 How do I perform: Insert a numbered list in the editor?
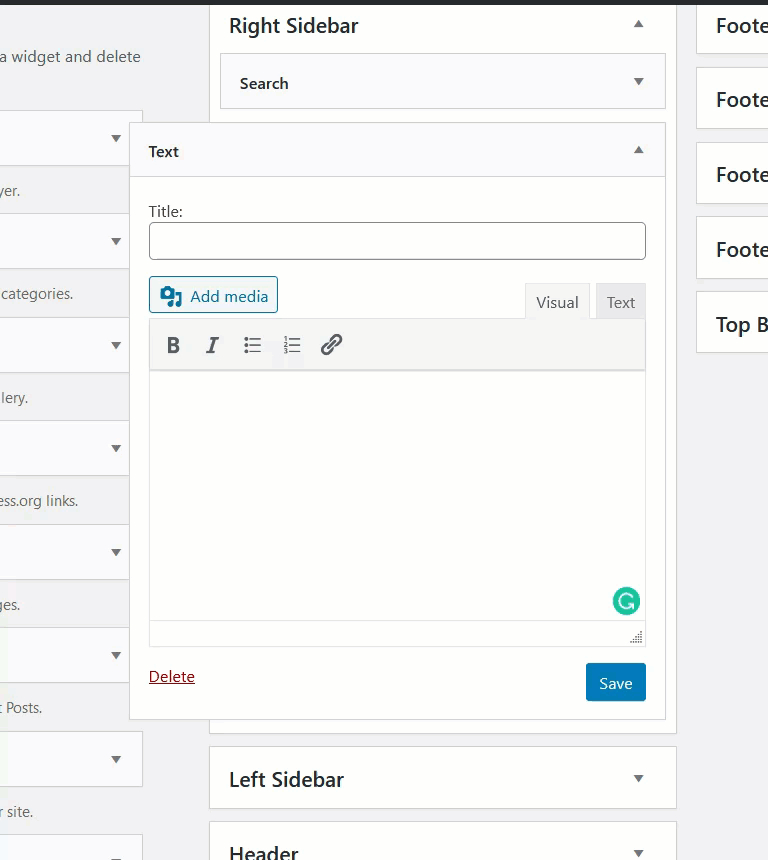click(292, 344)
